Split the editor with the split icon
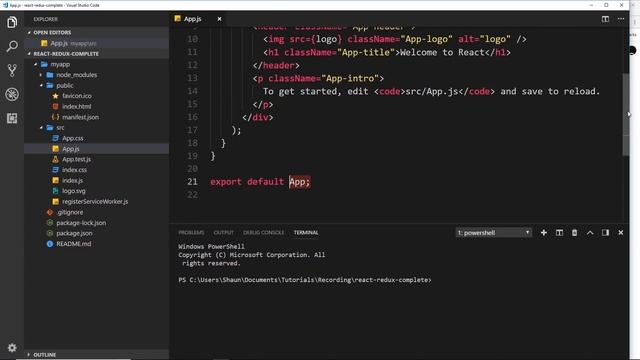Image resolution: width=640 pixels, height=360 pixels. point(605,19)
